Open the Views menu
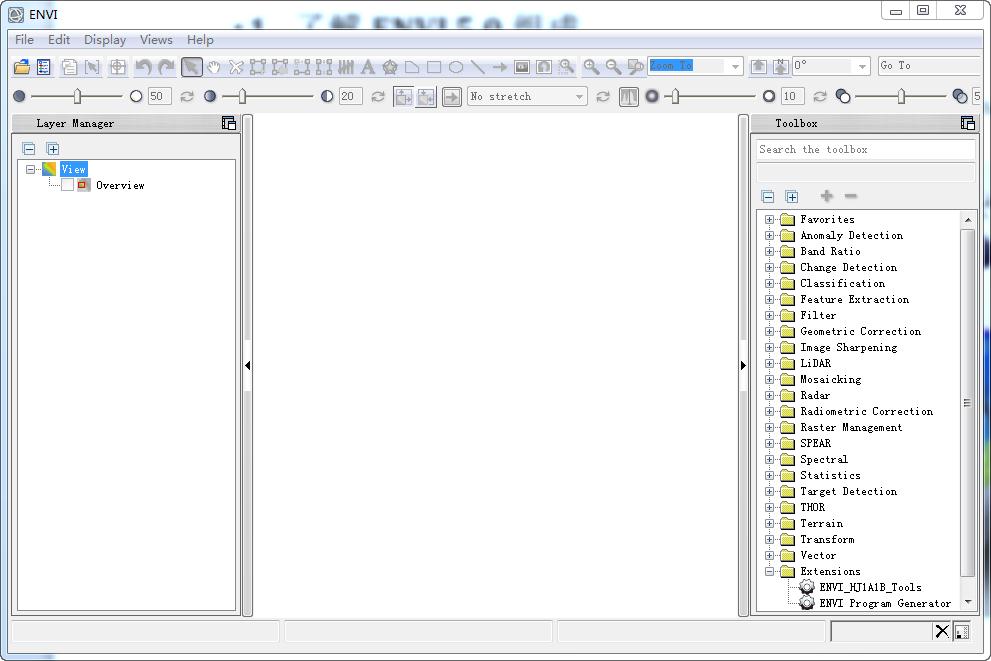 156,40
